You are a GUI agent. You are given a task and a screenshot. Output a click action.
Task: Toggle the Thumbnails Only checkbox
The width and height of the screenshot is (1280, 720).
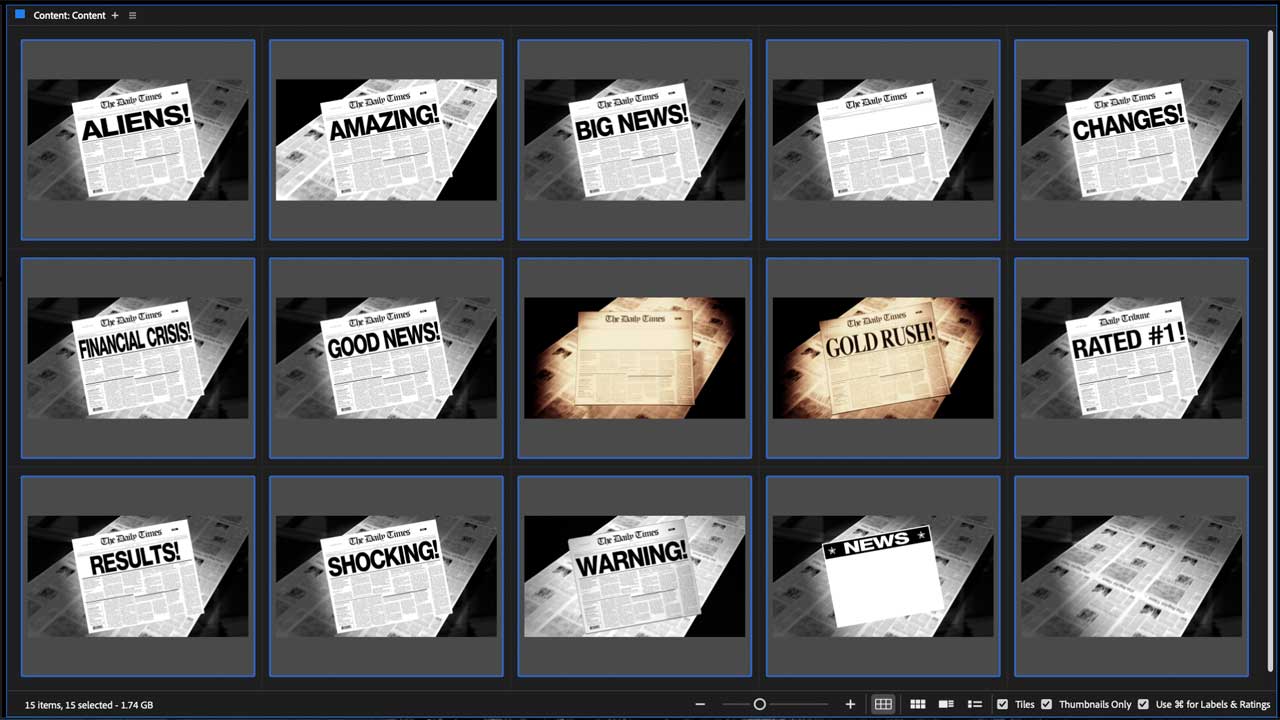pos(1046,704)
